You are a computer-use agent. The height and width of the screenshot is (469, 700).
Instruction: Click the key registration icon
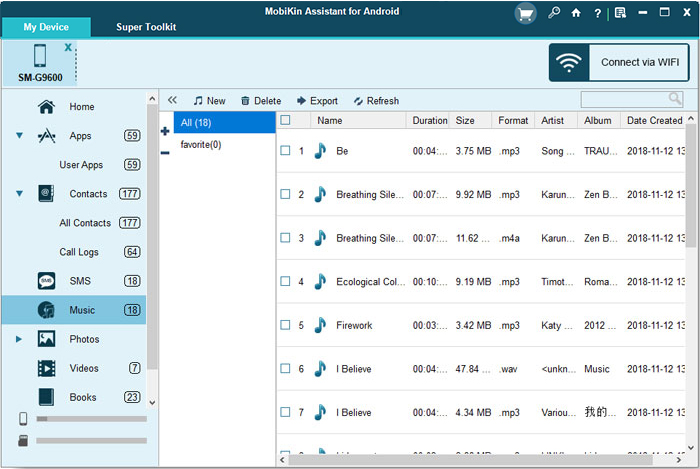point(554,12)
